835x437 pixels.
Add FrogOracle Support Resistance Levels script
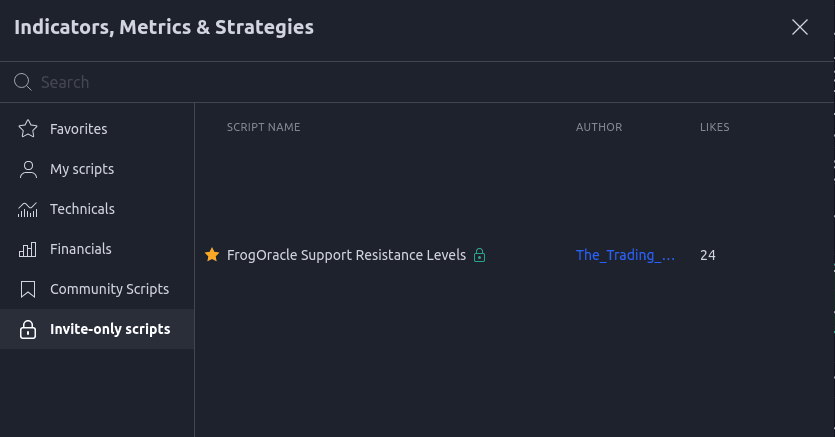pyautogui.click(x=346, y=255)
